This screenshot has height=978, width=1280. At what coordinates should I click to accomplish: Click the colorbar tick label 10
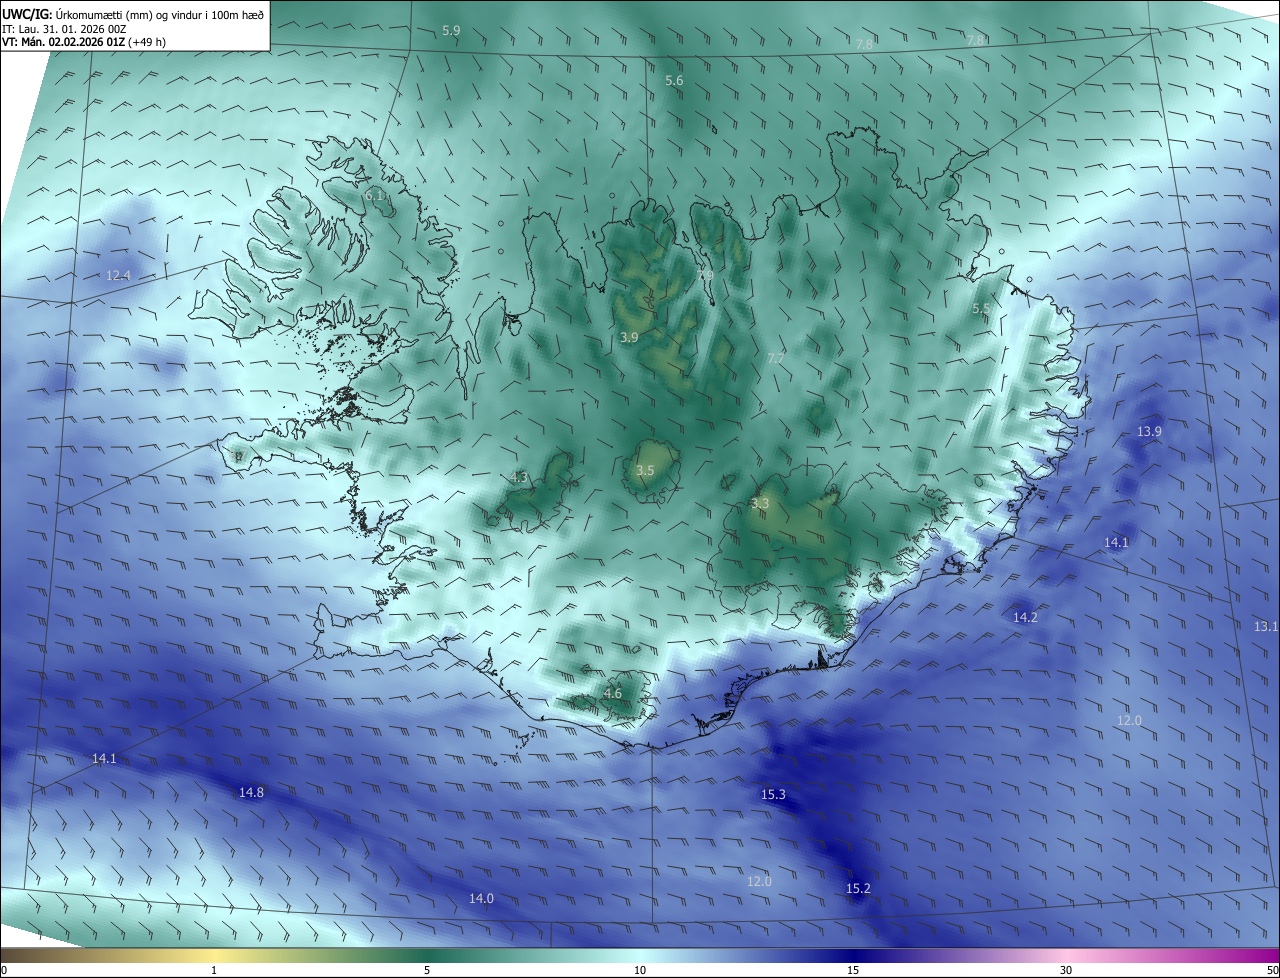(x=640, y=970)
